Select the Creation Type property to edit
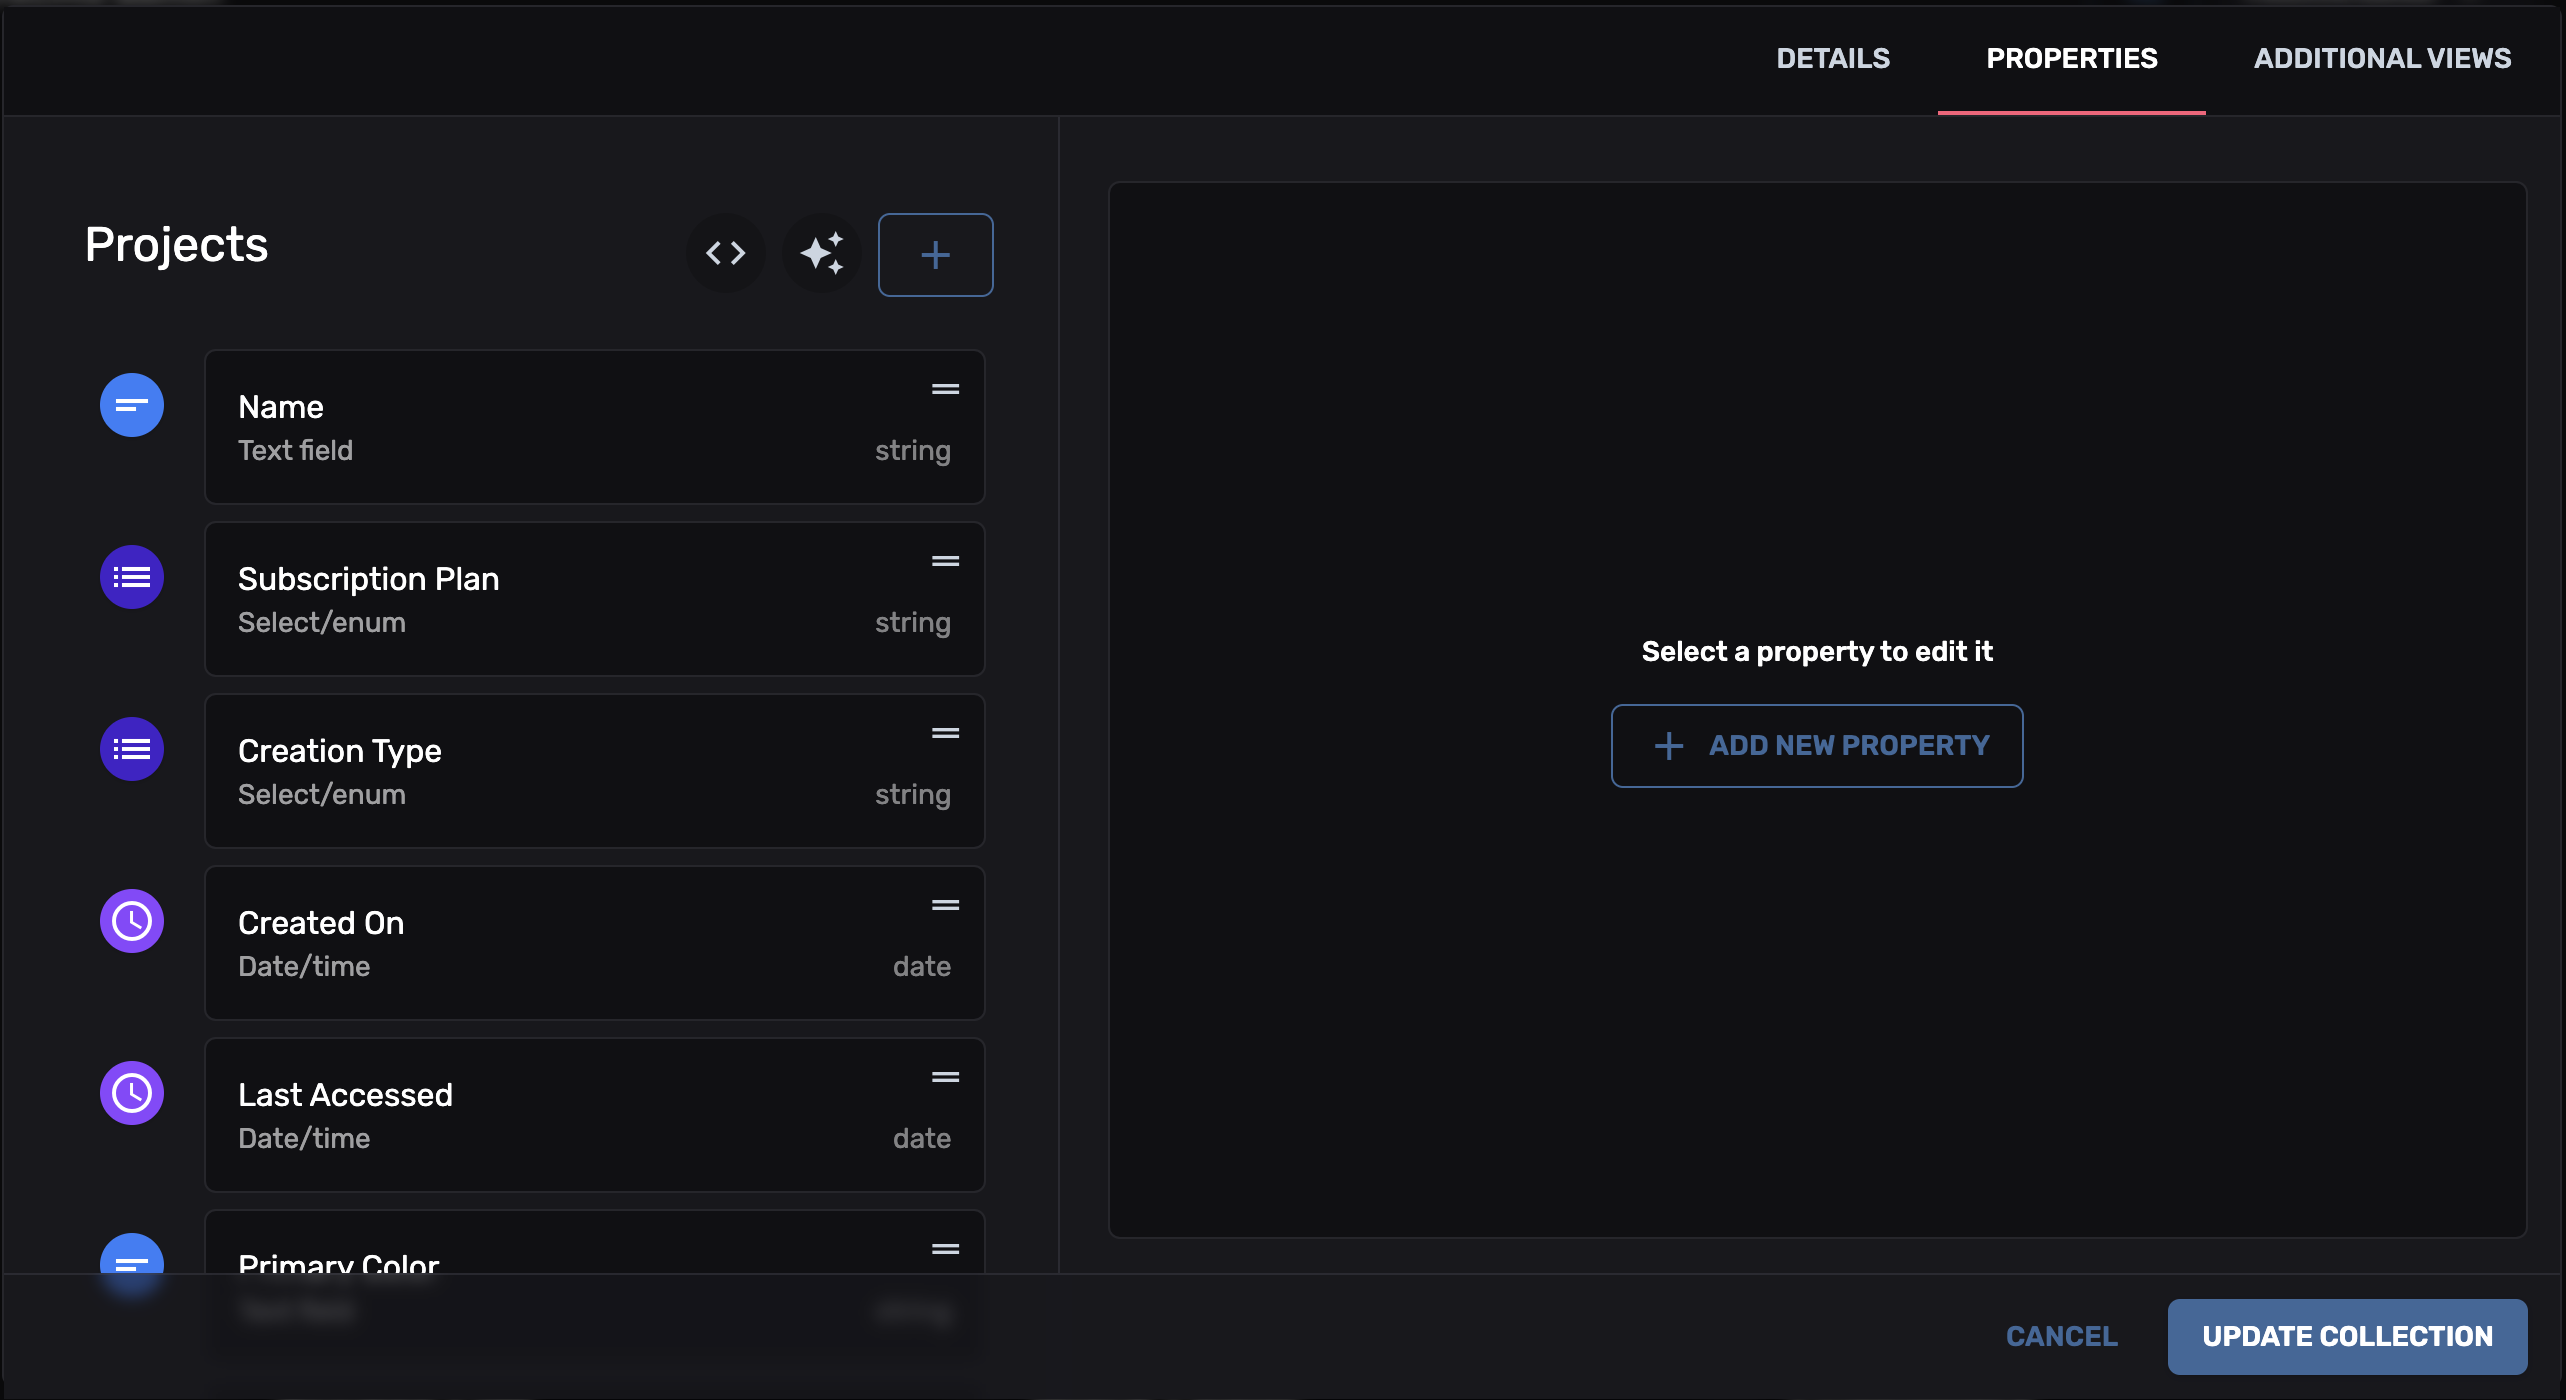2566x1400 pixels. pos(594,770)
